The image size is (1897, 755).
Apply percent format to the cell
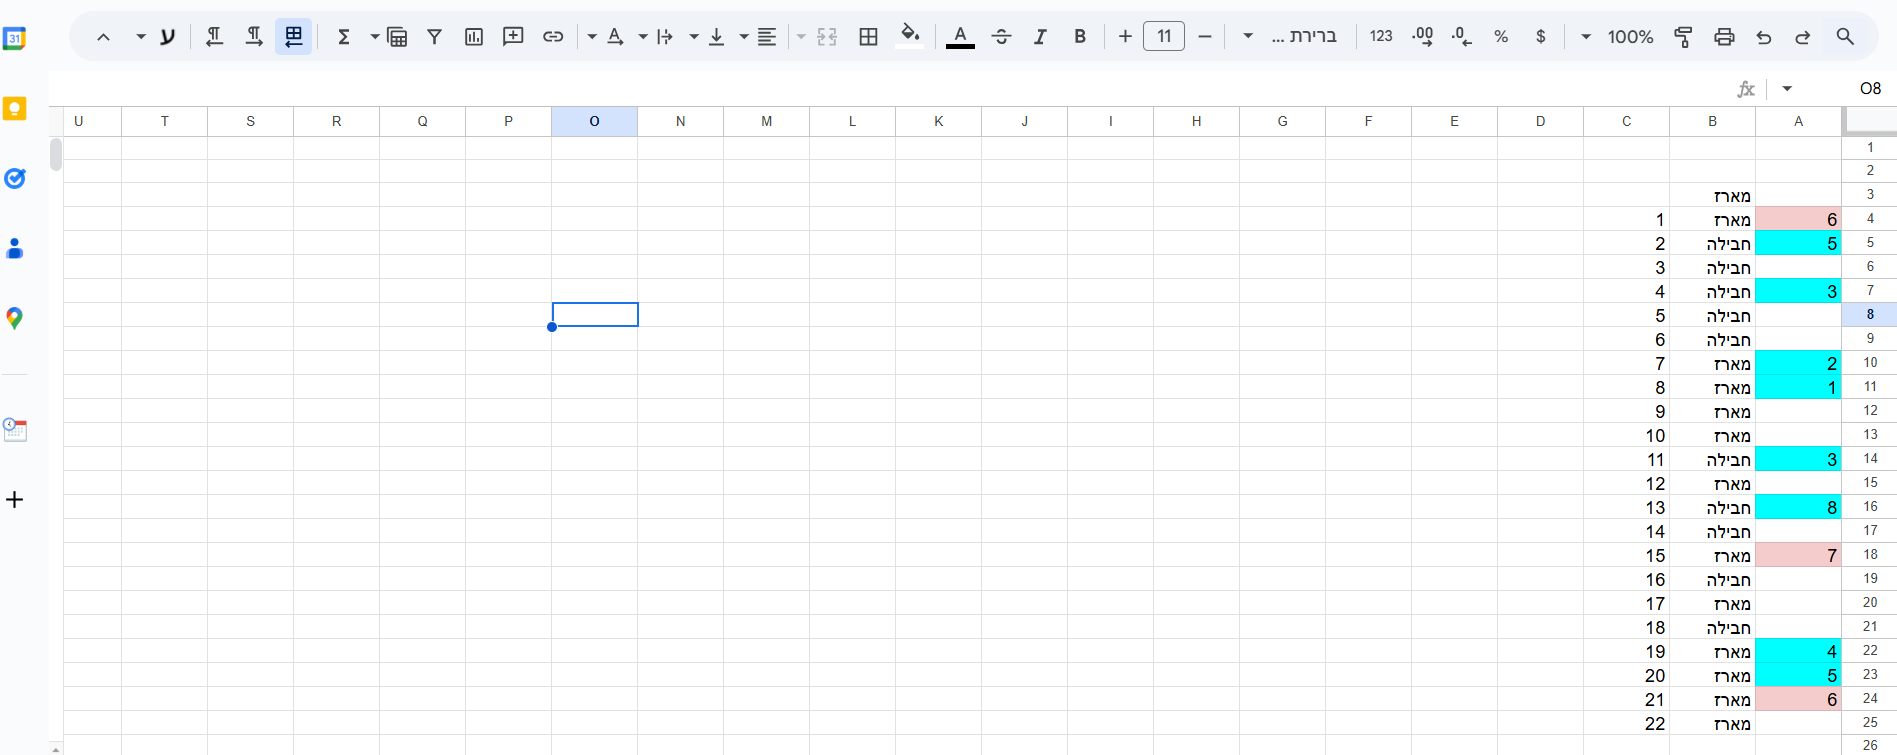(1501, 37)
